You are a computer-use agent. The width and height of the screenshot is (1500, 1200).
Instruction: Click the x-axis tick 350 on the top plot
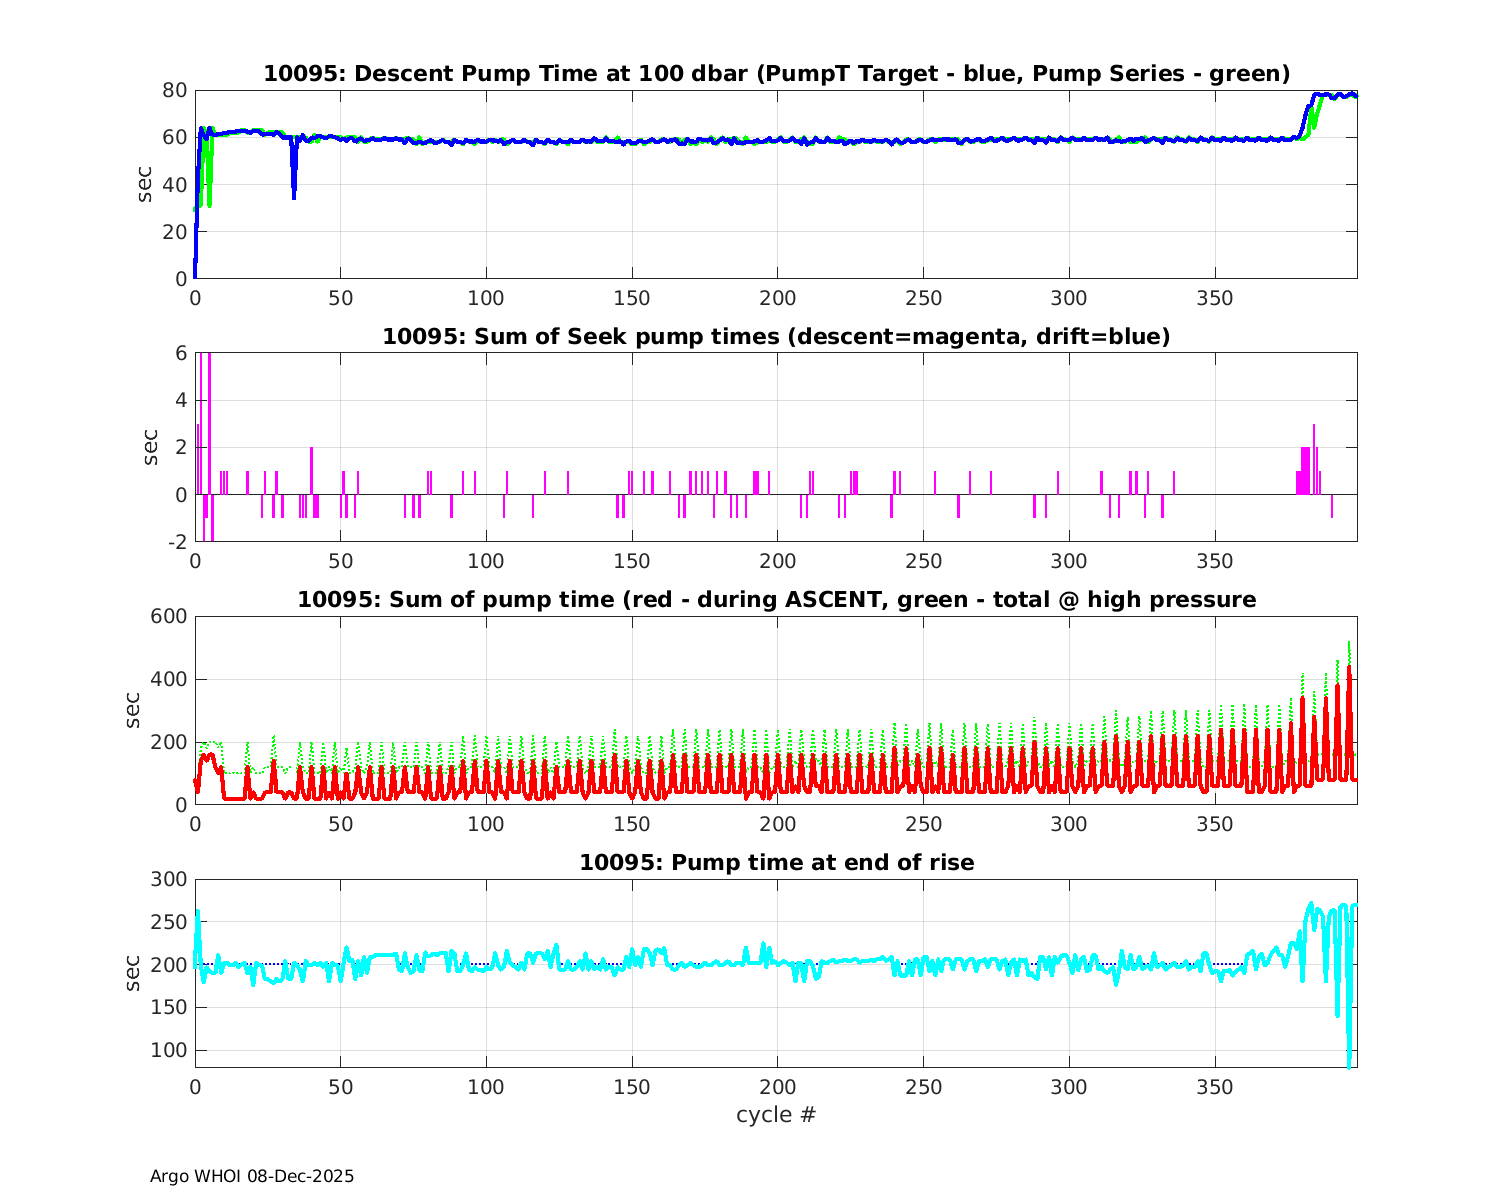click(x=1214, y=298)
